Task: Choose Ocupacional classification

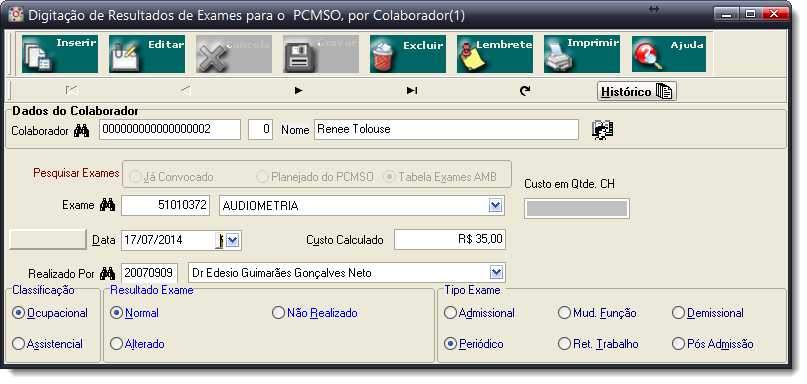Action: (50, 313)
